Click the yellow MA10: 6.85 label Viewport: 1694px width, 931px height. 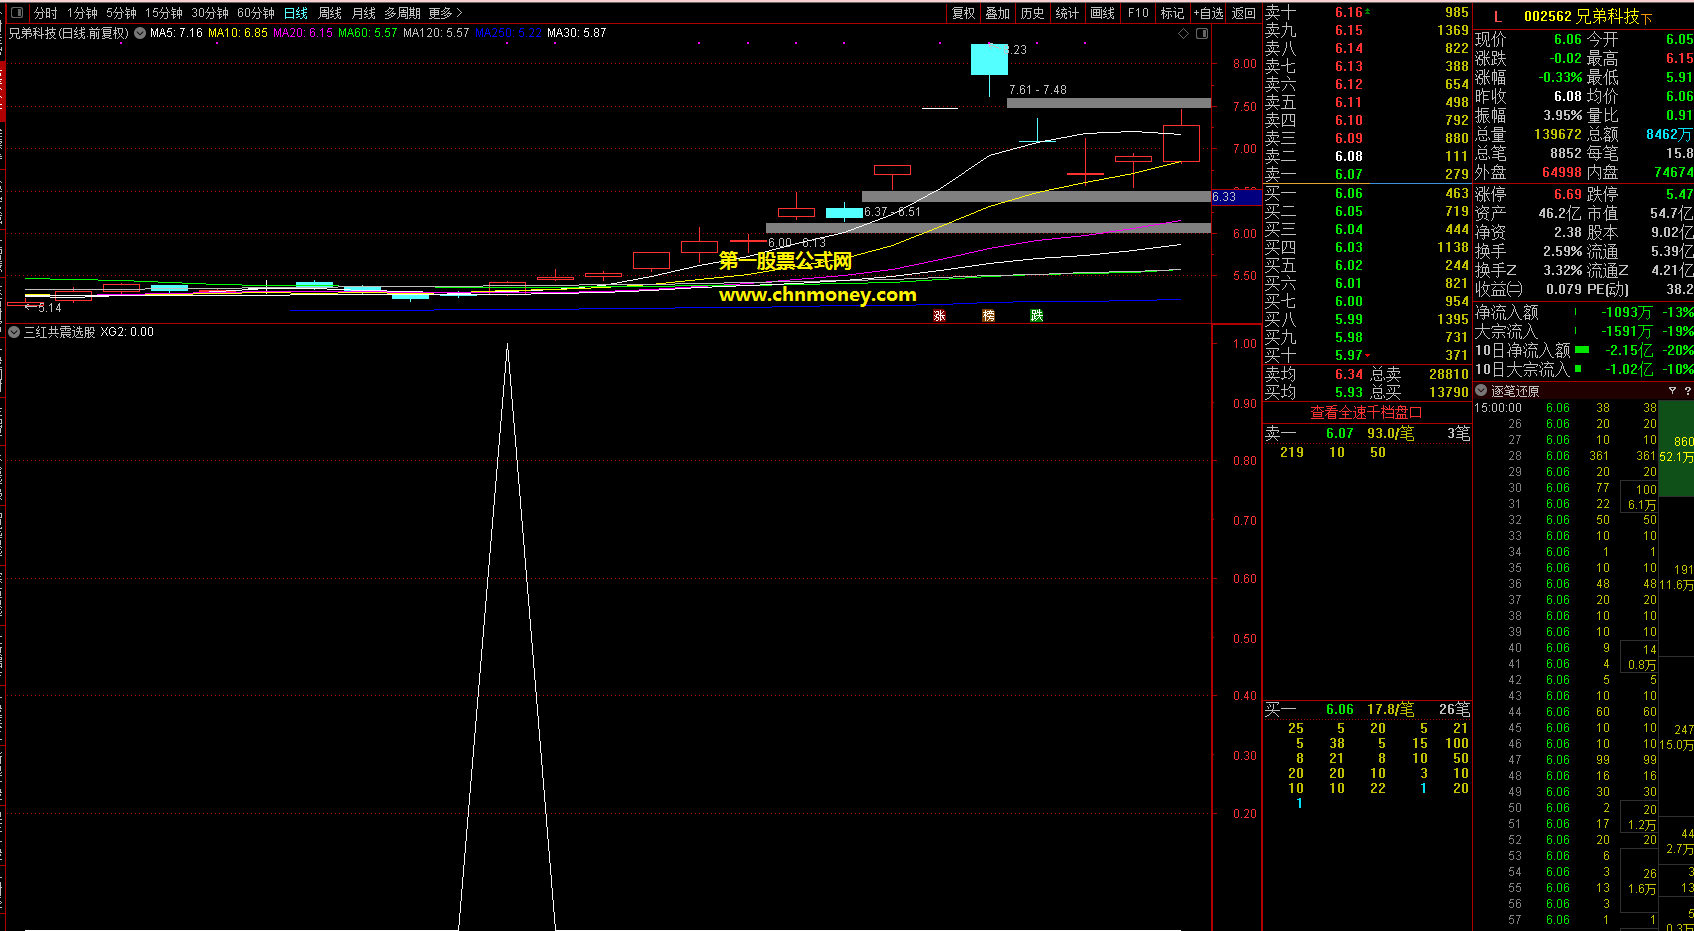pos(238,33)
